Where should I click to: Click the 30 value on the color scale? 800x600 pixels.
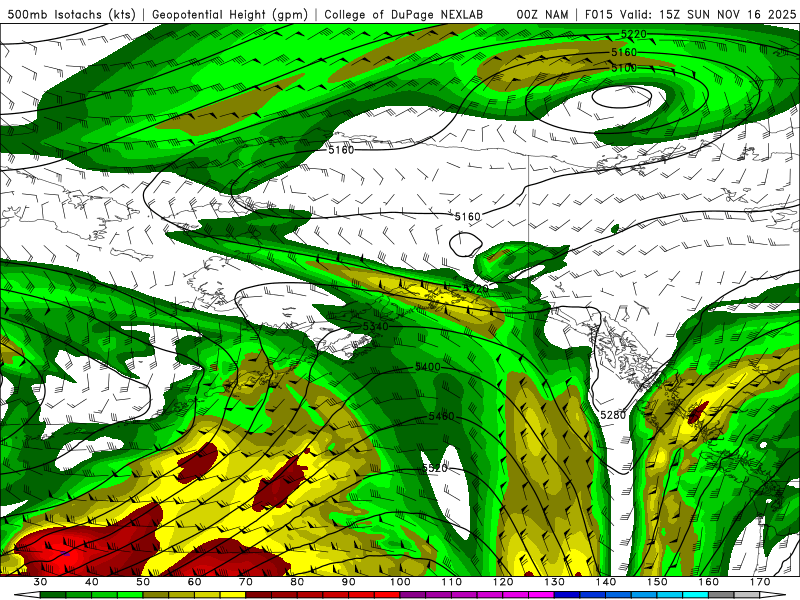[x=40, y=582]
